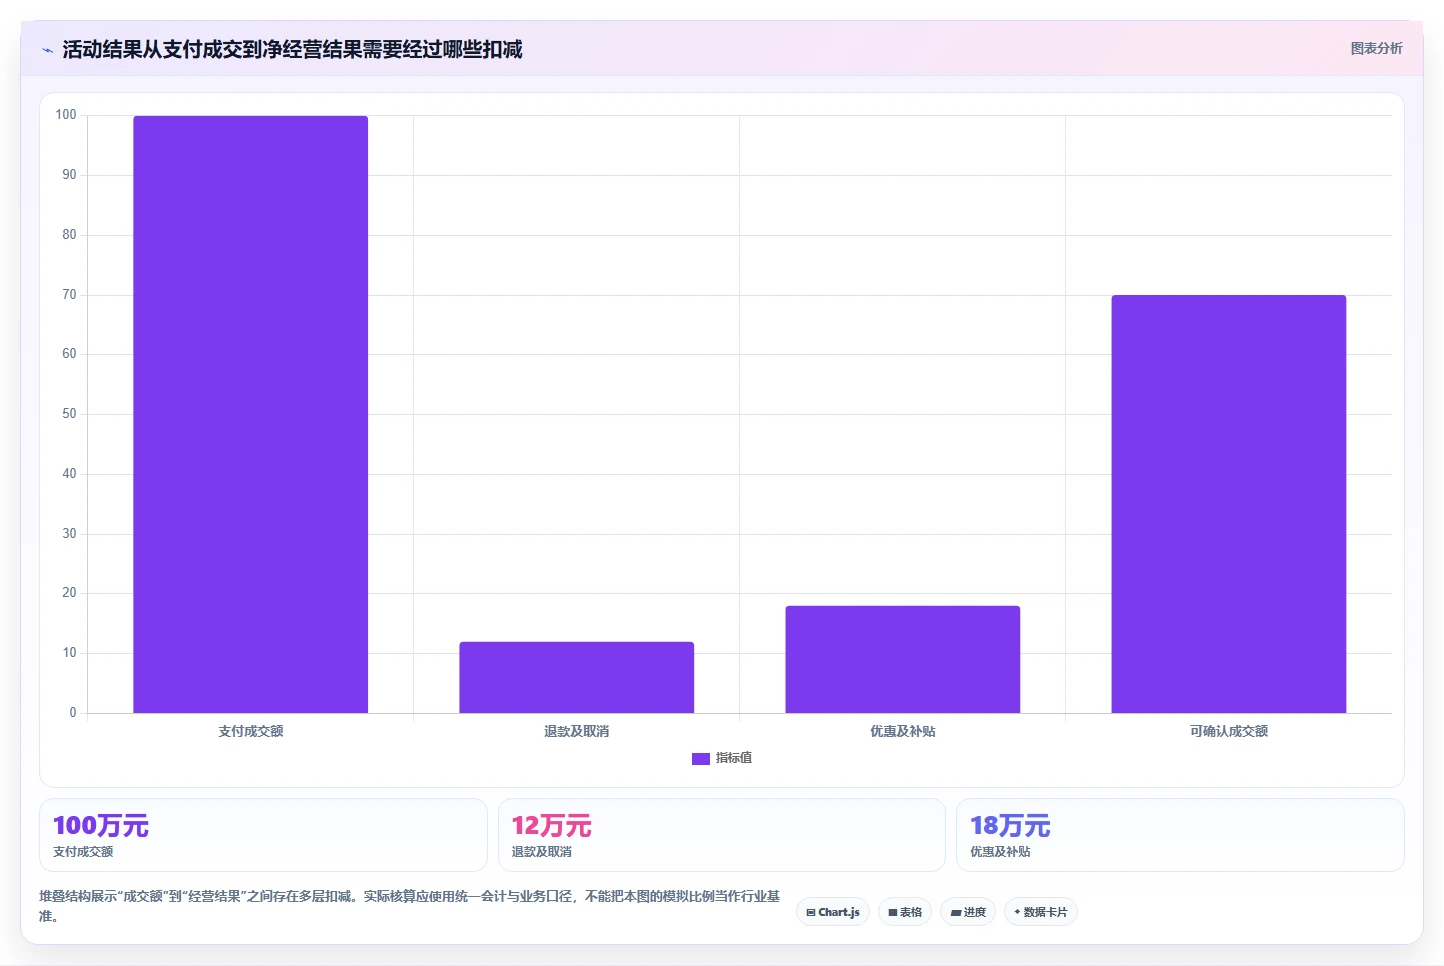Select the 优惠及补贴 bar in the chart
The image size is (1444, 966).
point(902,659)
